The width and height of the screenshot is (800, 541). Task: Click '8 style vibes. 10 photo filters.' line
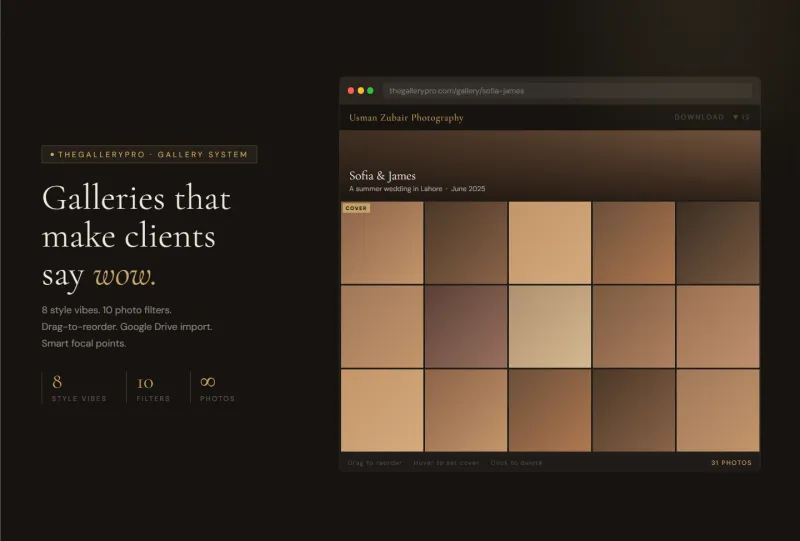[x=107, y=310]
